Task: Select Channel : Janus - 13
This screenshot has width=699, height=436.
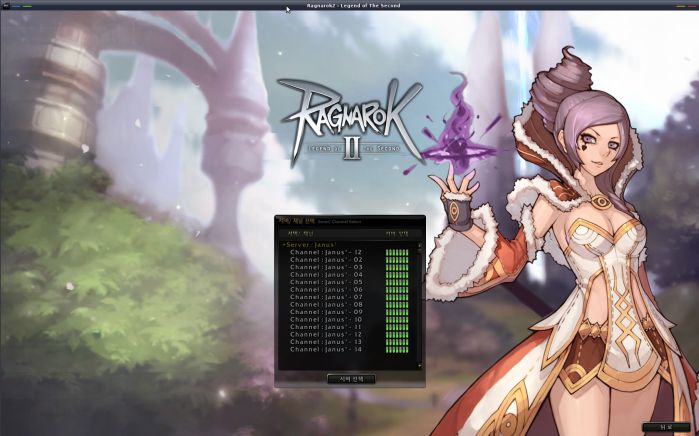Action: tap(326, 342)
